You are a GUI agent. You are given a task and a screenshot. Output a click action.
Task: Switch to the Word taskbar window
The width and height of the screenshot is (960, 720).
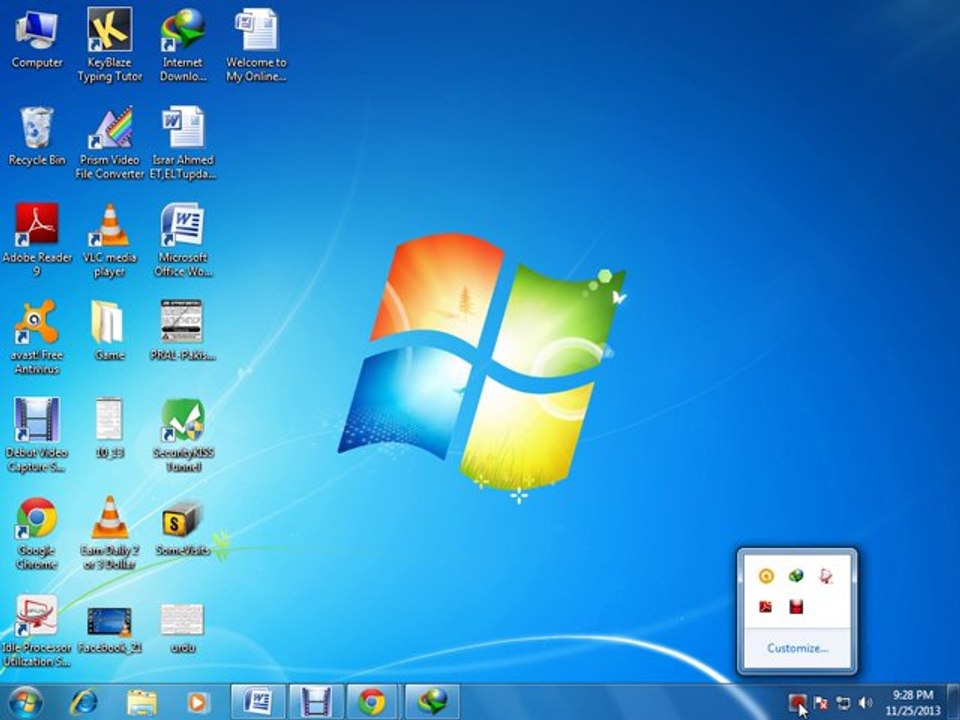pyautogui.click(x=258, y=702)
